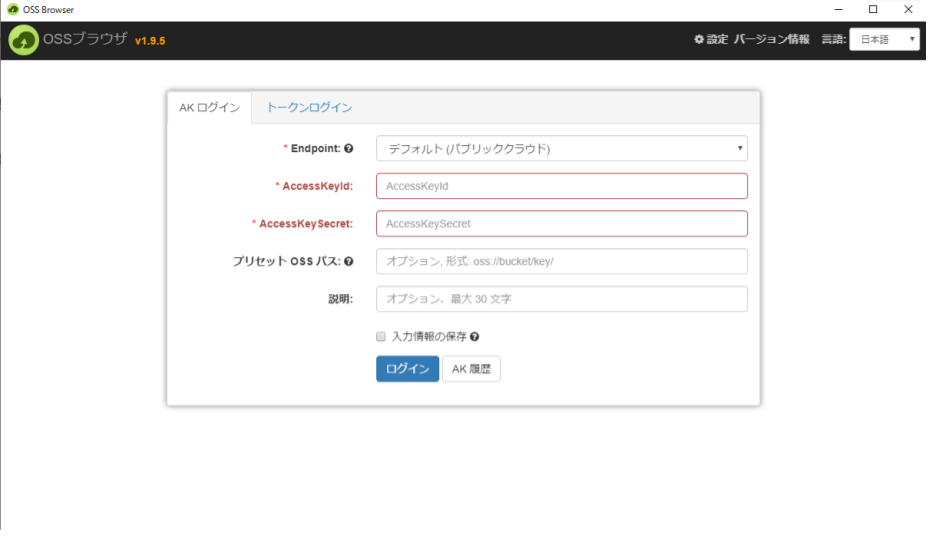This screenshot has height=537, width=933.
Task: Open the Endpoint dropdown
Action: click(x=562, y=148)
